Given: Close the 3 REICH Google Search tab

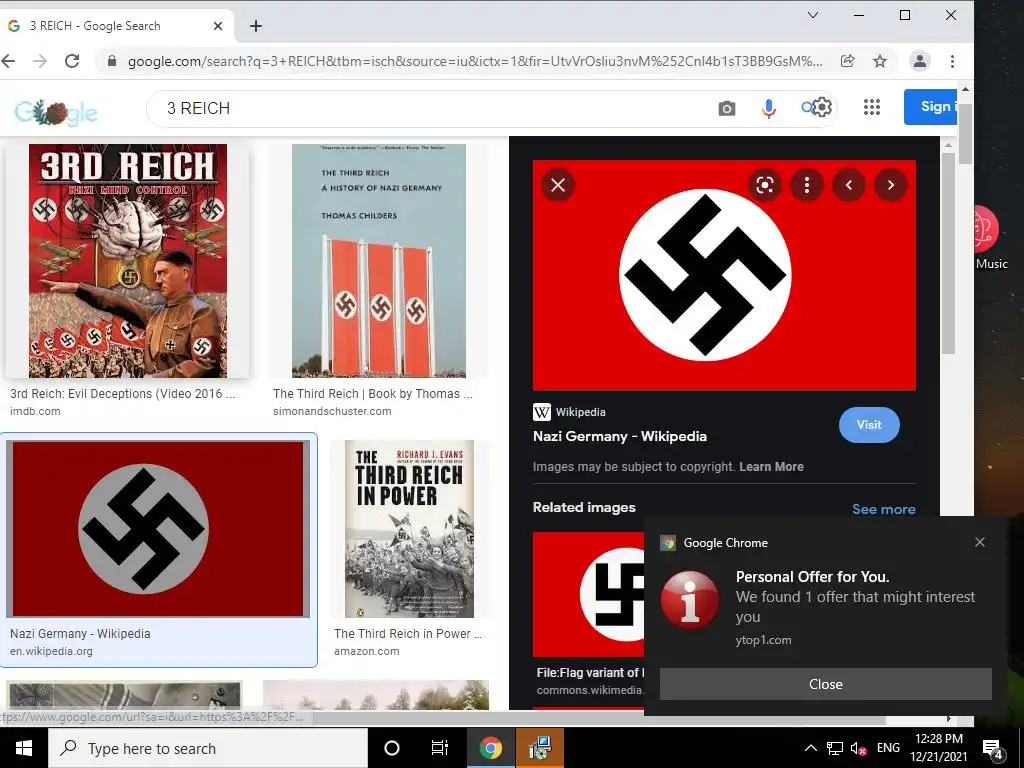Looking at the screenshot, I should click(x=218, y=26).
